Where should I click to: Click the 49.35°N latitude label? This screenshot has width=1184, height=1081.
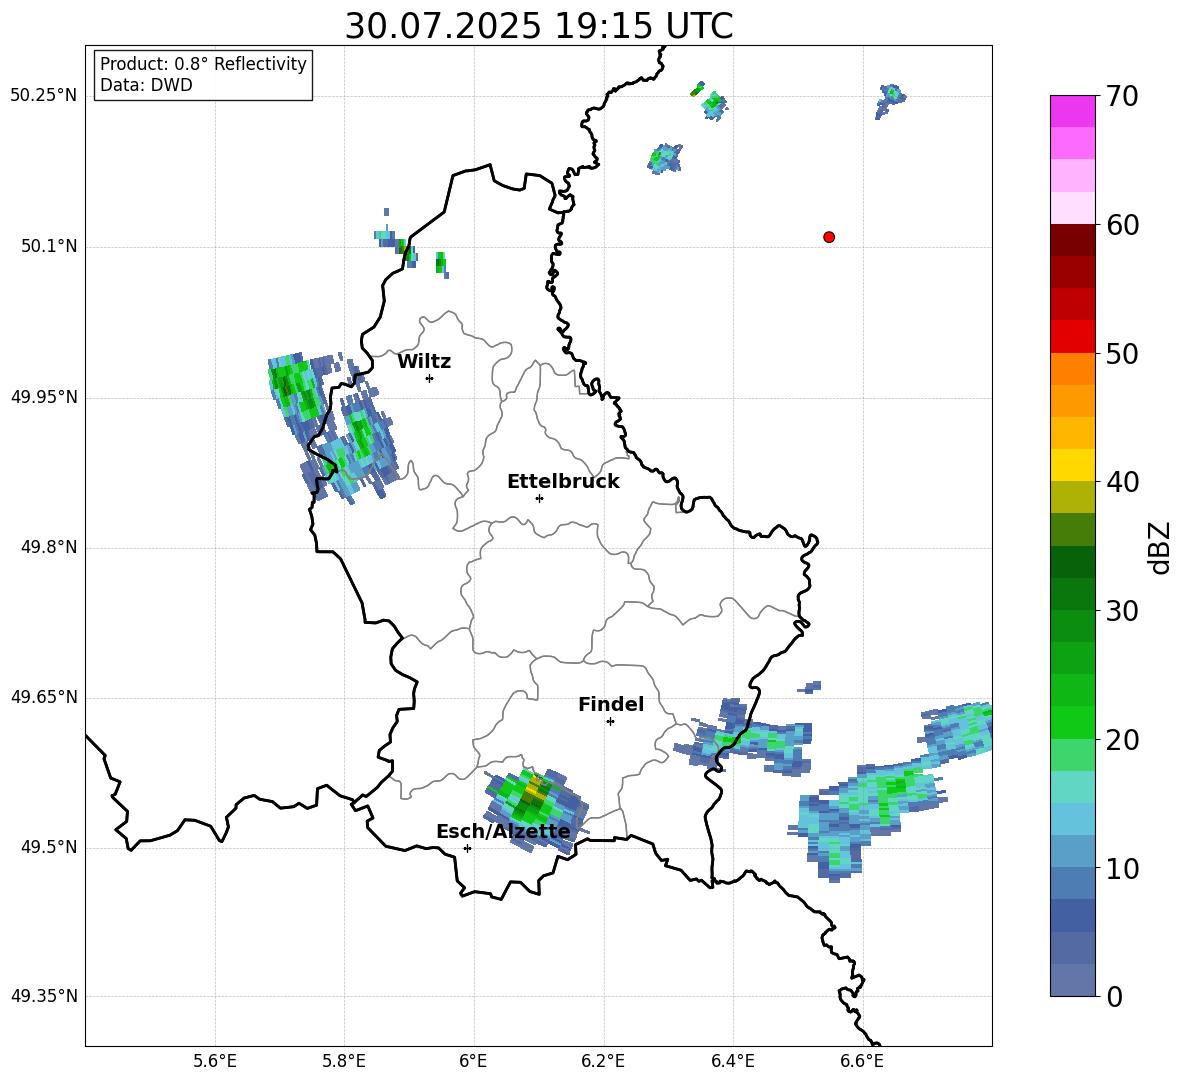click(43, 996)
